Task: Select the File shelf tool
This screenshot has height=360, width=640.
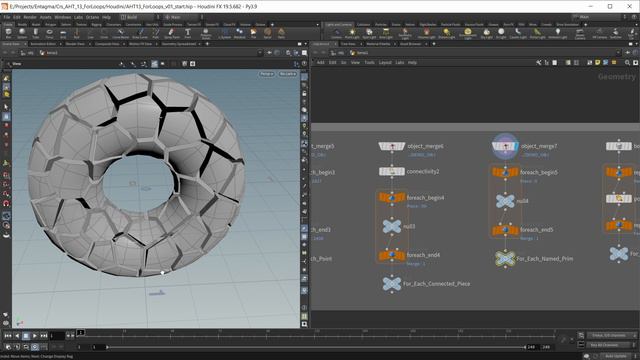Action: (253, 33)
